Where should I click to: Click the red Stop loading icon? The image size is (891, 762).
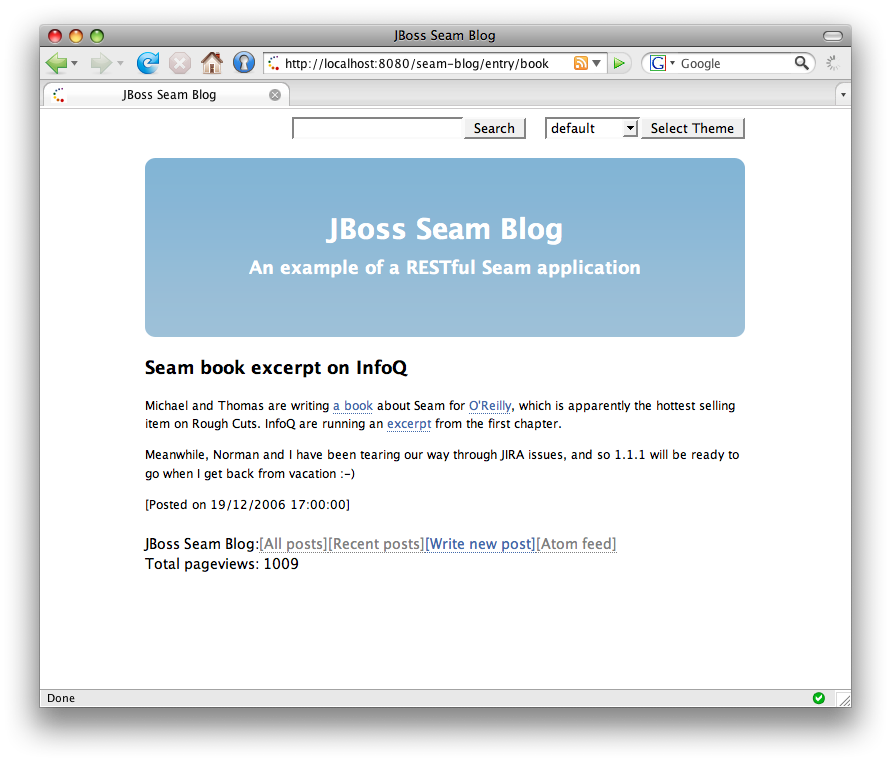180,64
